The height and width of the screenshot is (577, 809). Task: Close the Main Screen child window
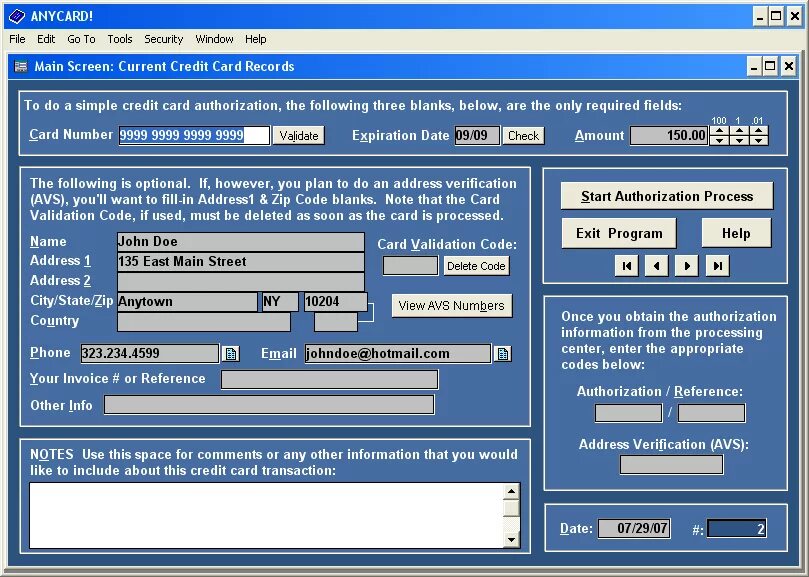(789, 67)
